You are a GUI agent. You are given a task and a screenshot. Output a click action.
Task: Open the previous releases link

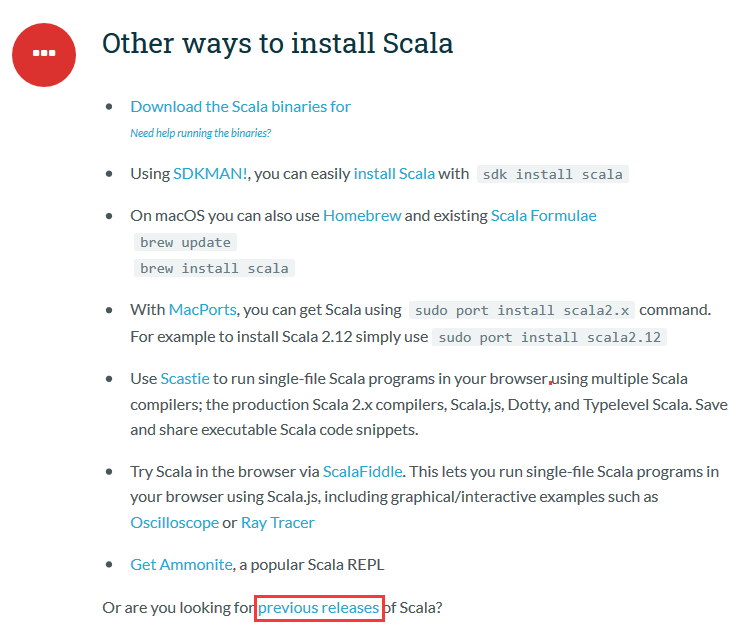(319, 607)
